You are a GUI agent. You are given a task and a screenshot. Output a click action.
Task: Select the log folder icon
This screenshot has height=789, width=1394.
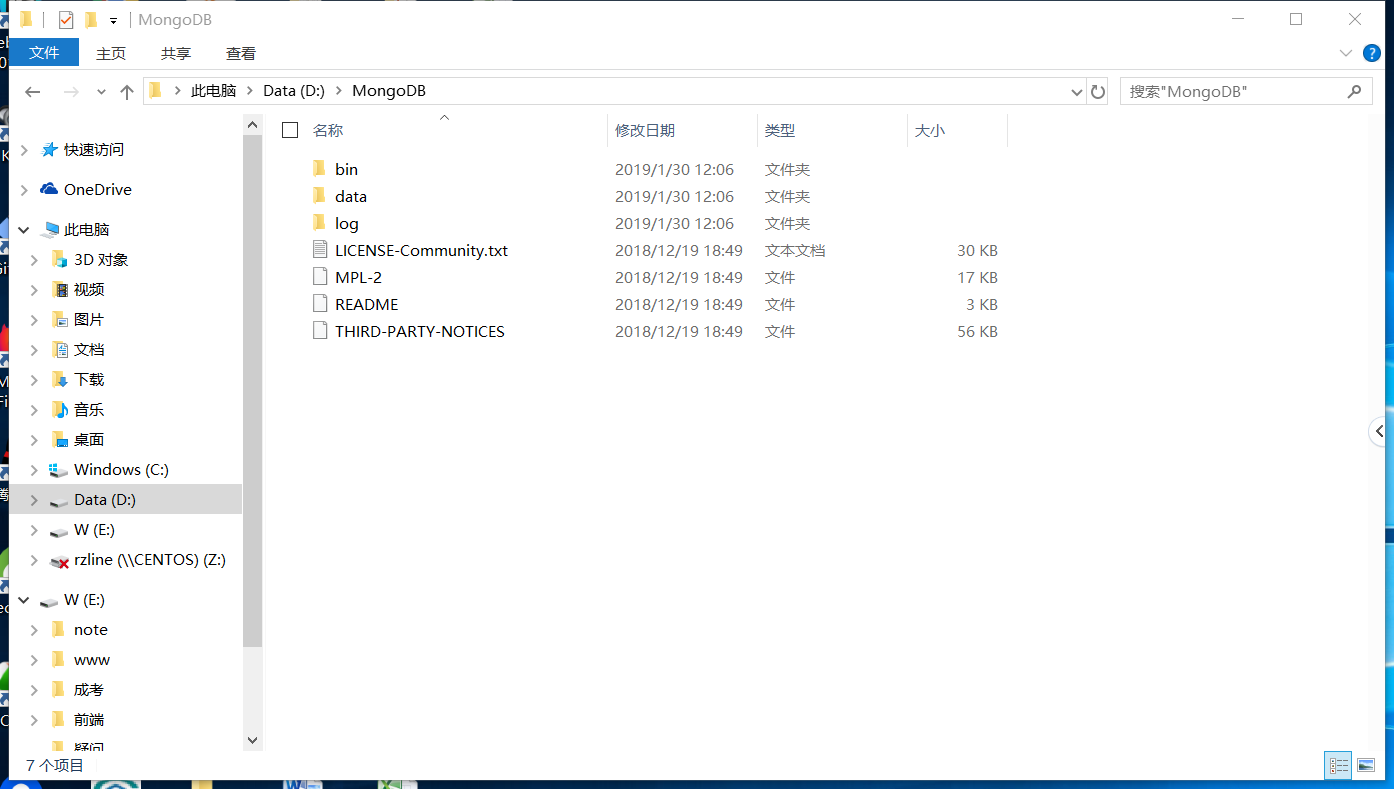[319, 223]
